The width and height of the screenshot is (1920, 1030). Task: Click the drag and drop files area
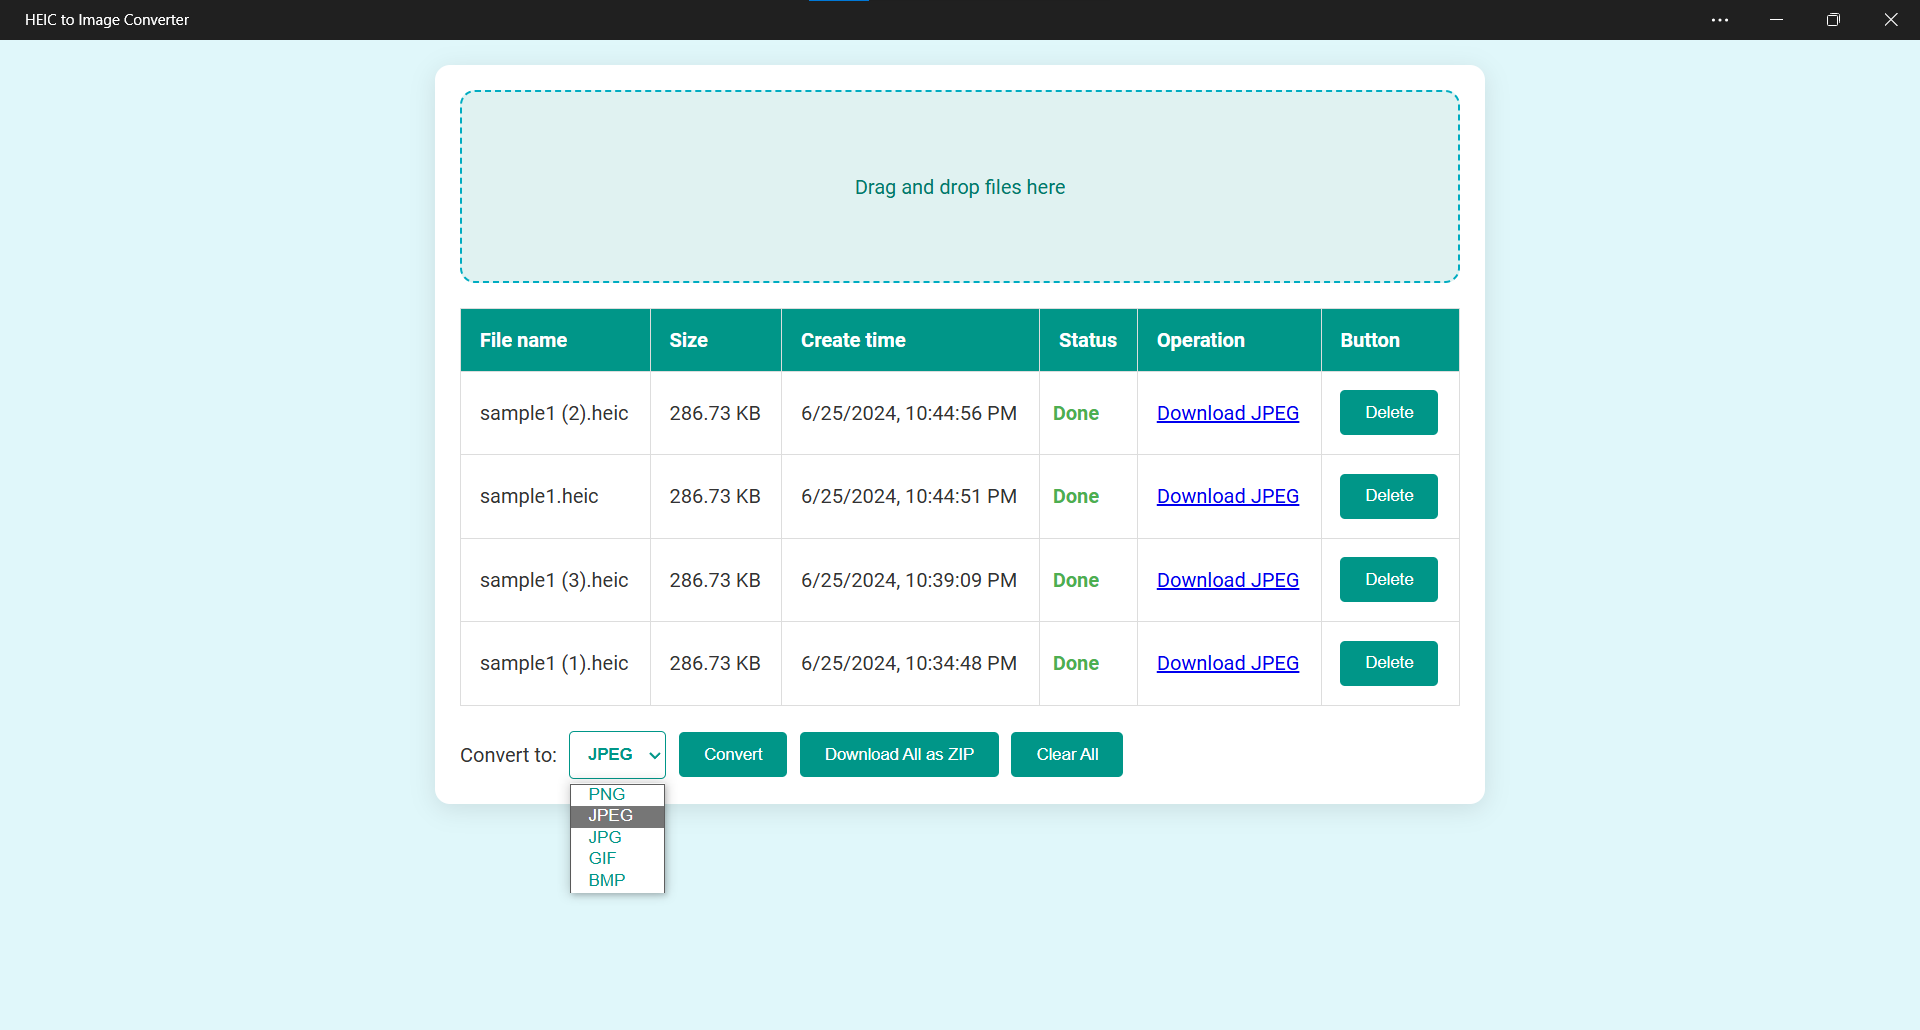click(960, 187)
